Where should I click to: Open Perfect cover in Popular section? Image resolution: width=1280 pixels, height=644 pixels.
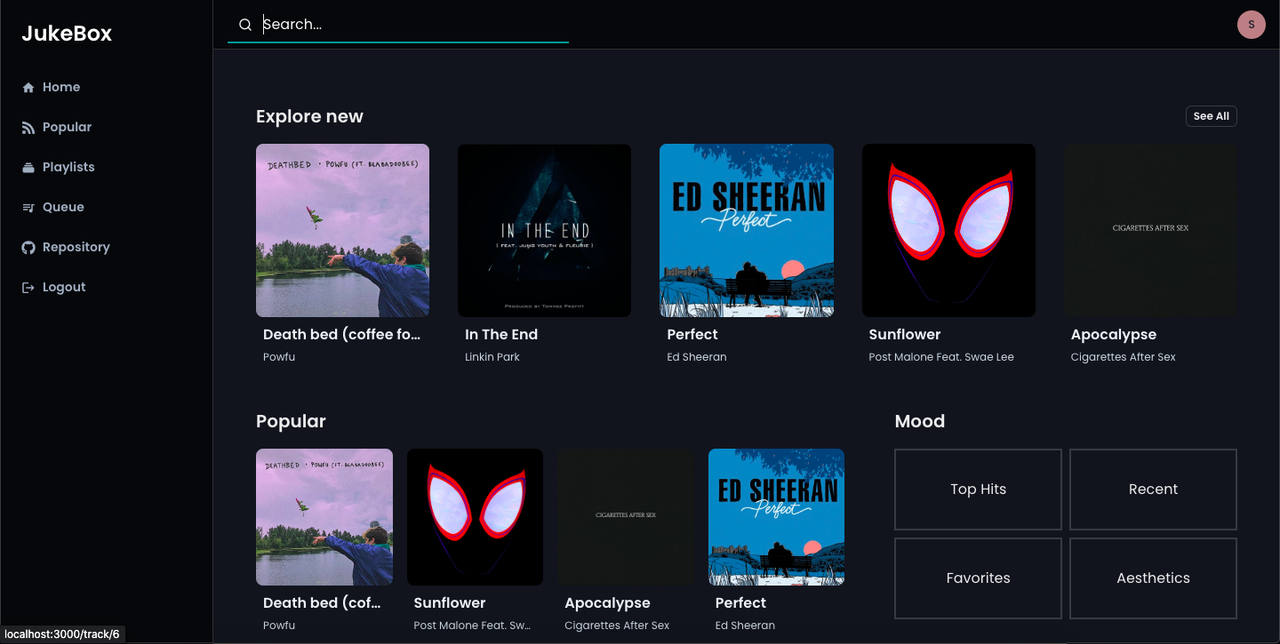(776, 517)
